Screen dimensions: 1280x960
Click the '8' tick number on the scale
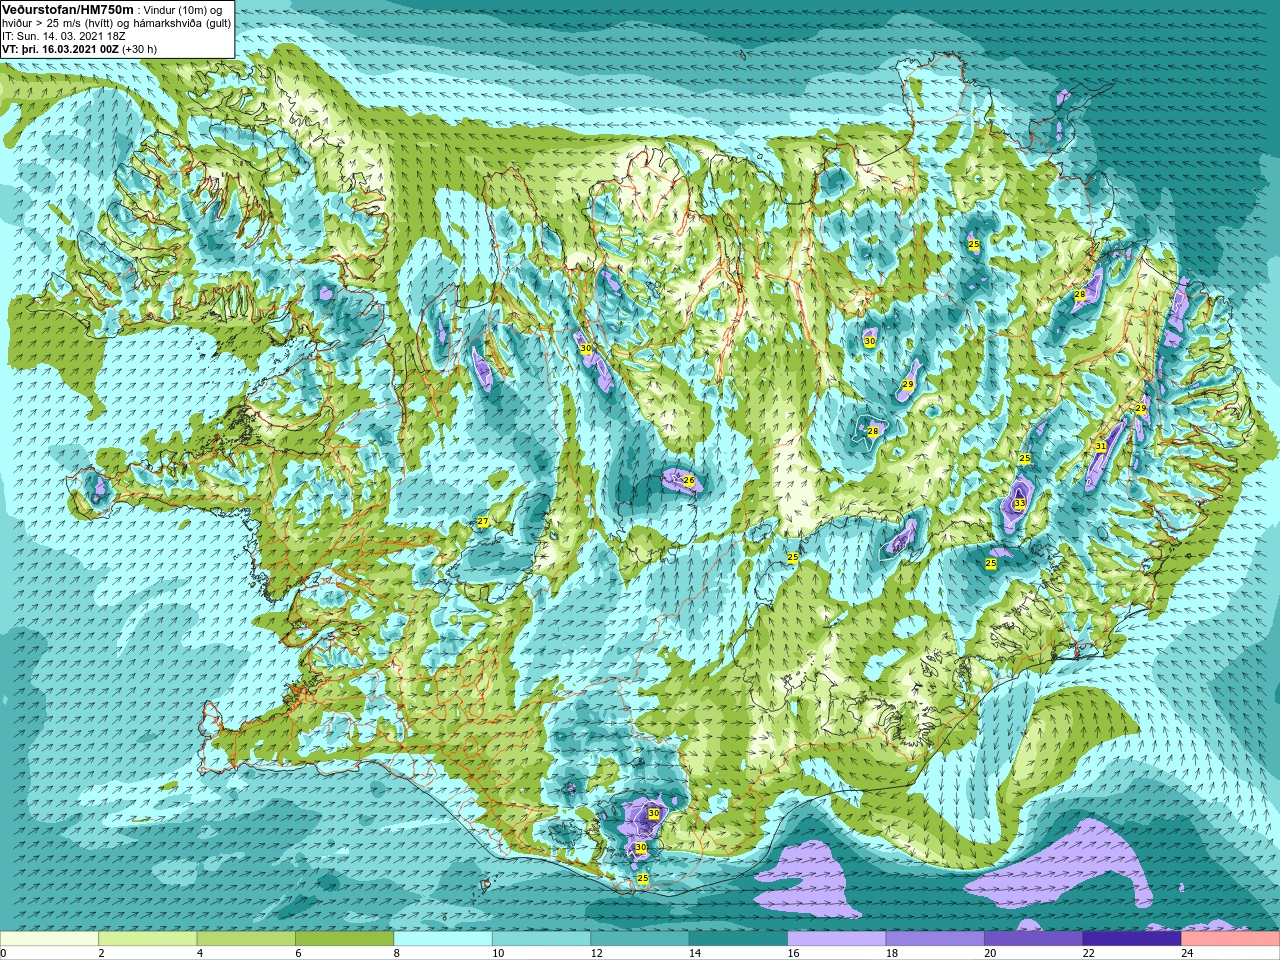pos(397,953)
